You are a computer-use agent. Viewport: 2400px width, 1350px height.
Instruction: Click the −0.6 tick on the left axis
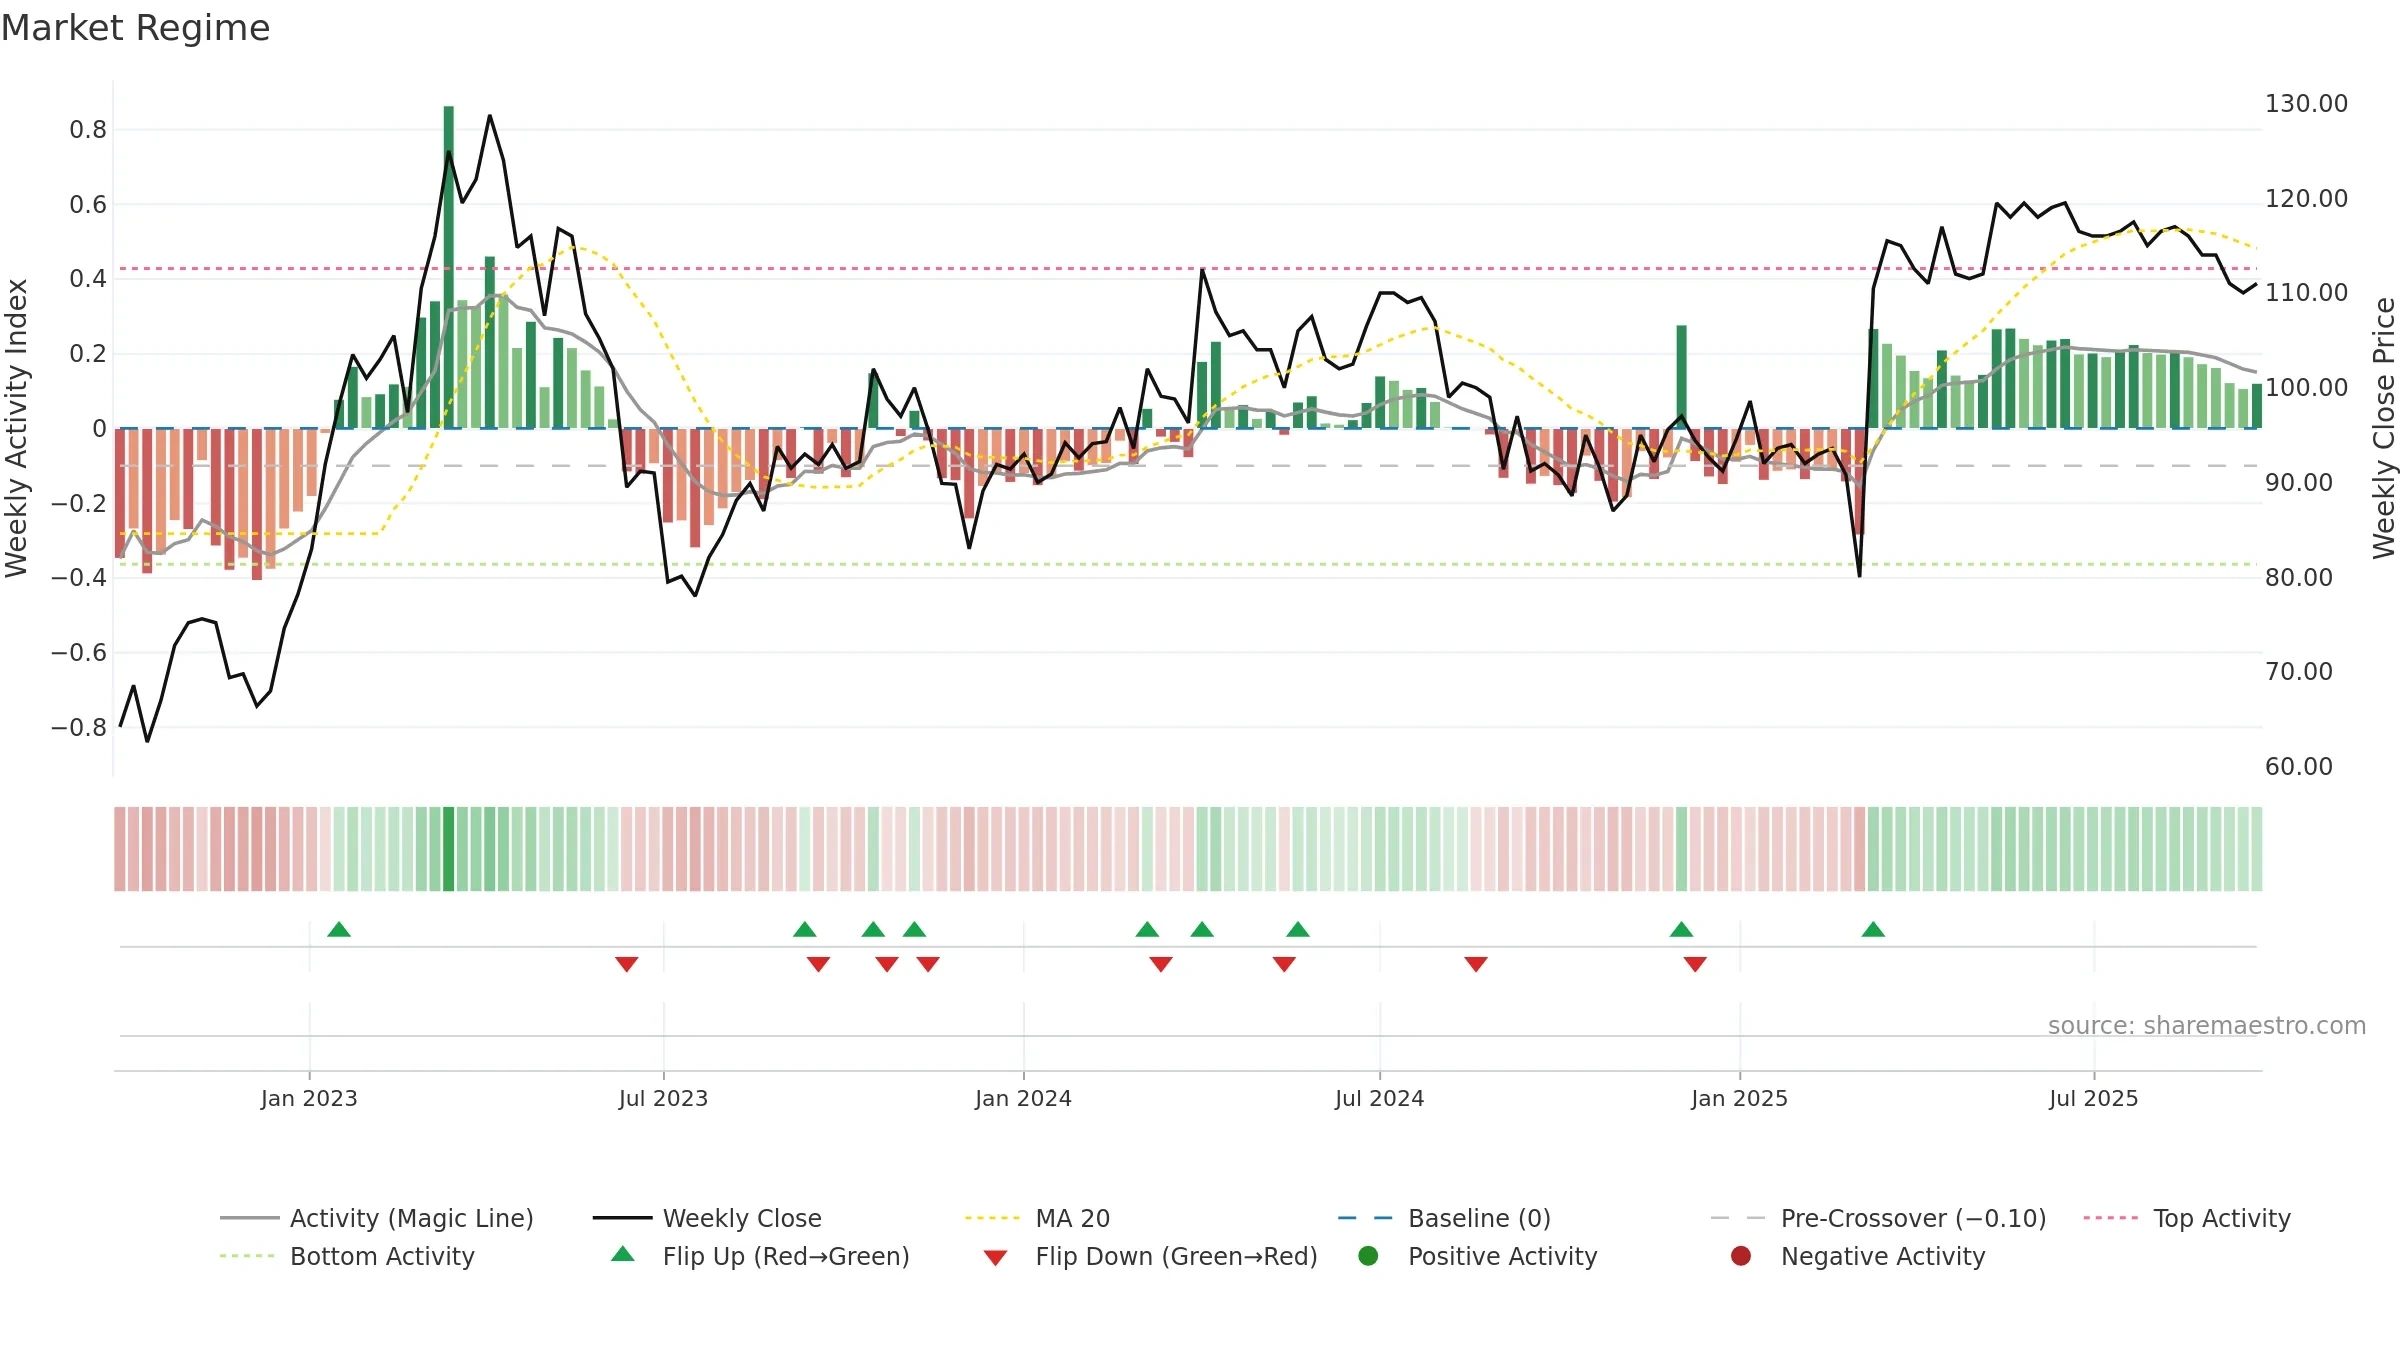click(79, 653)
